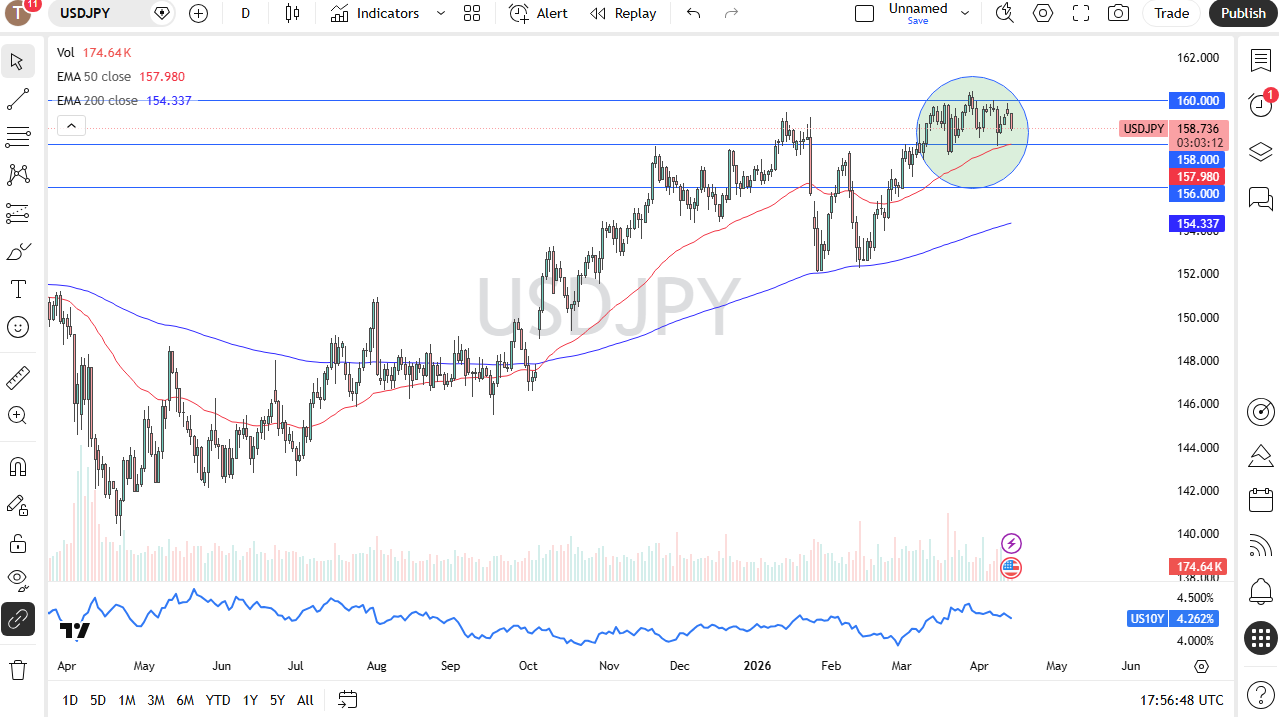This screenshot has width=1279, height=717.
Task: Open the Notifications bell panel
Action: coord(1260,592)
